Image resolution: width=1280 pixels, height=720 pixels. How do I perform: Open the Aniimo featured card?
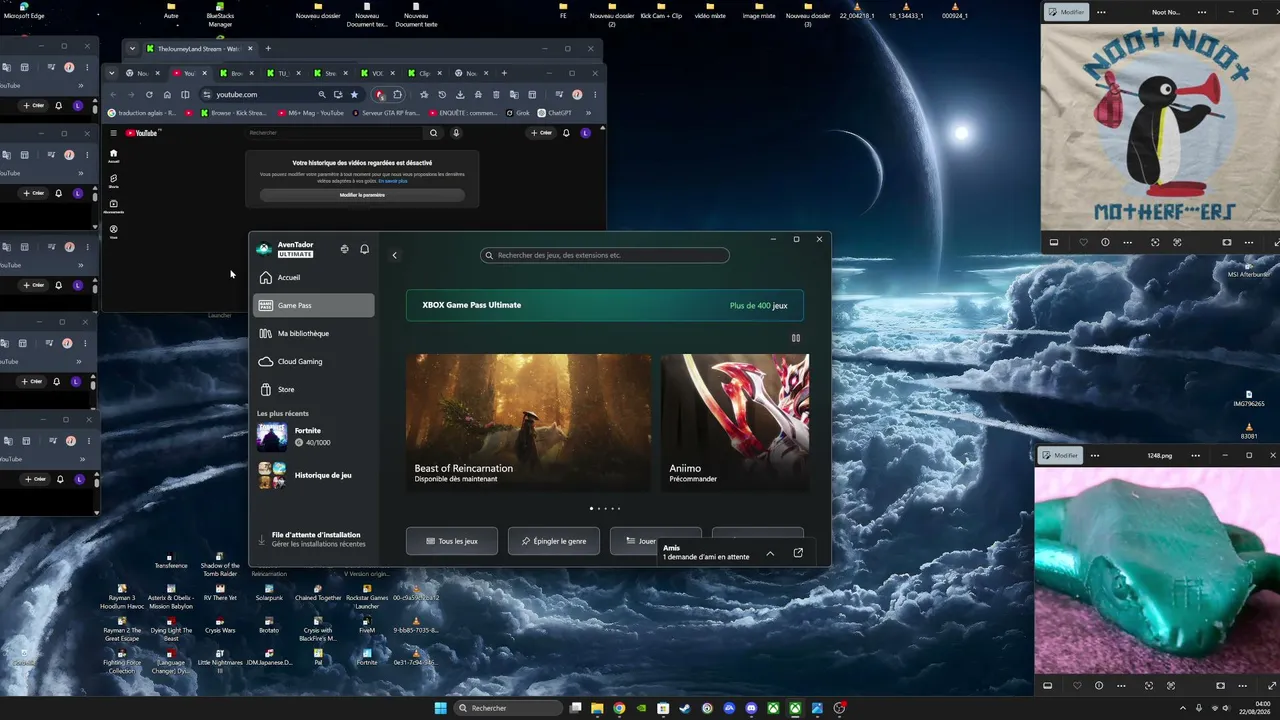(x=735, y=423)
